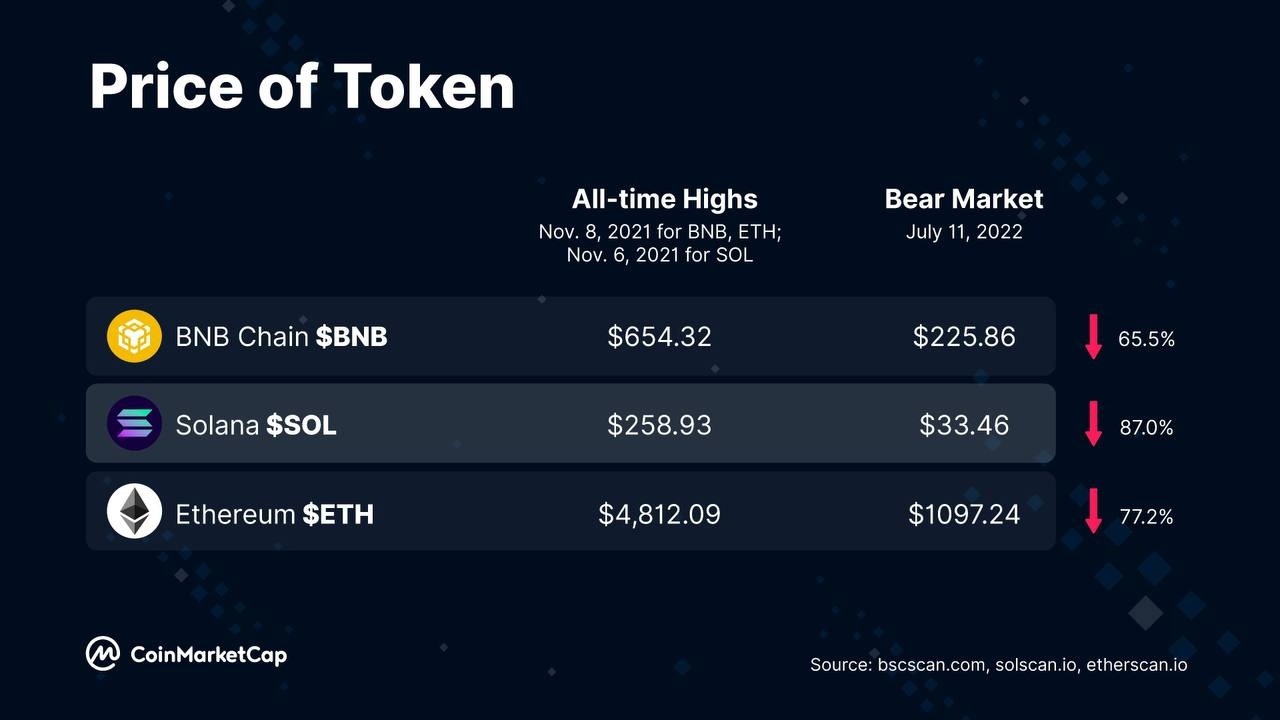Click the red down arrow beside 77.2%
This screenshot has width=1280, height=720.
[x=1093, y=511]
